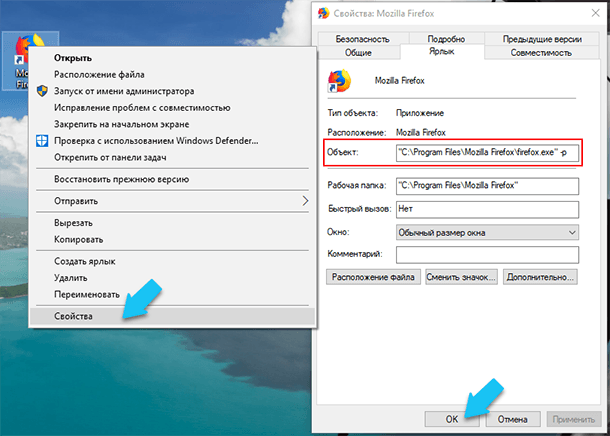Click the Firefox icon in the Properties title bar
Screen dimensions: 610x436
point(324,13)
